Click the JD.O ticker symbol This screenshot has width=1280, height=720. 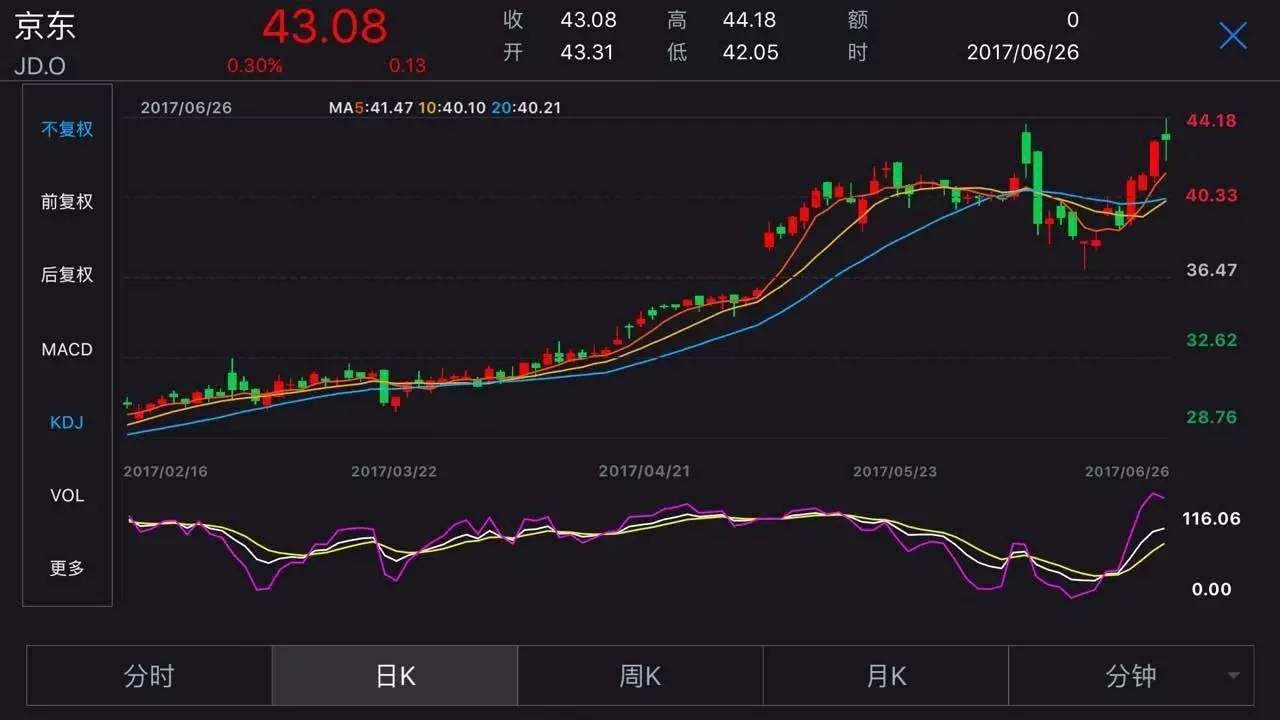pos(41,67)
